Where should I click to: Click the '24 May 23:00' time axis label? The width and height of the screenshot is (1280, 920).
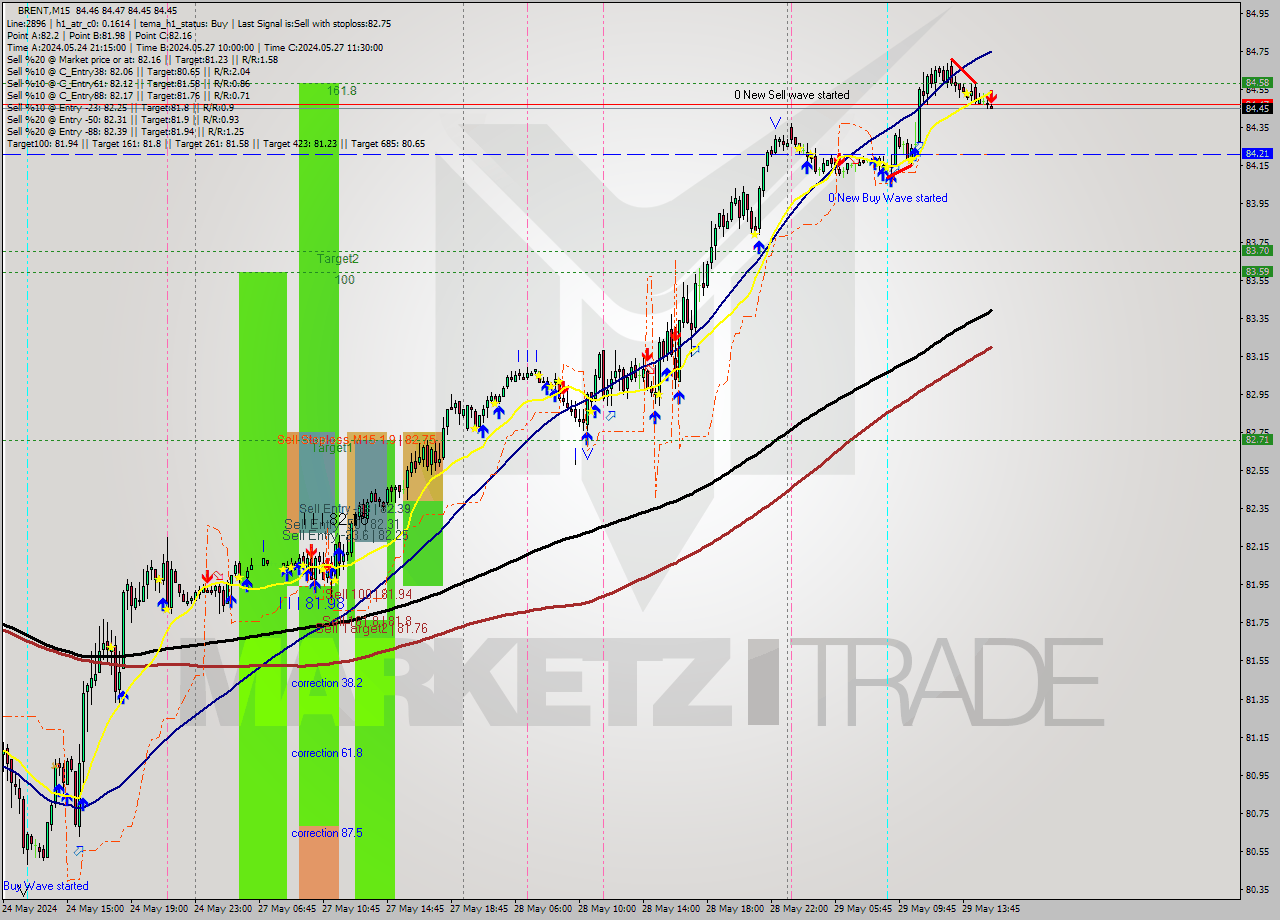pyautogui.click(x=224, y=908)
